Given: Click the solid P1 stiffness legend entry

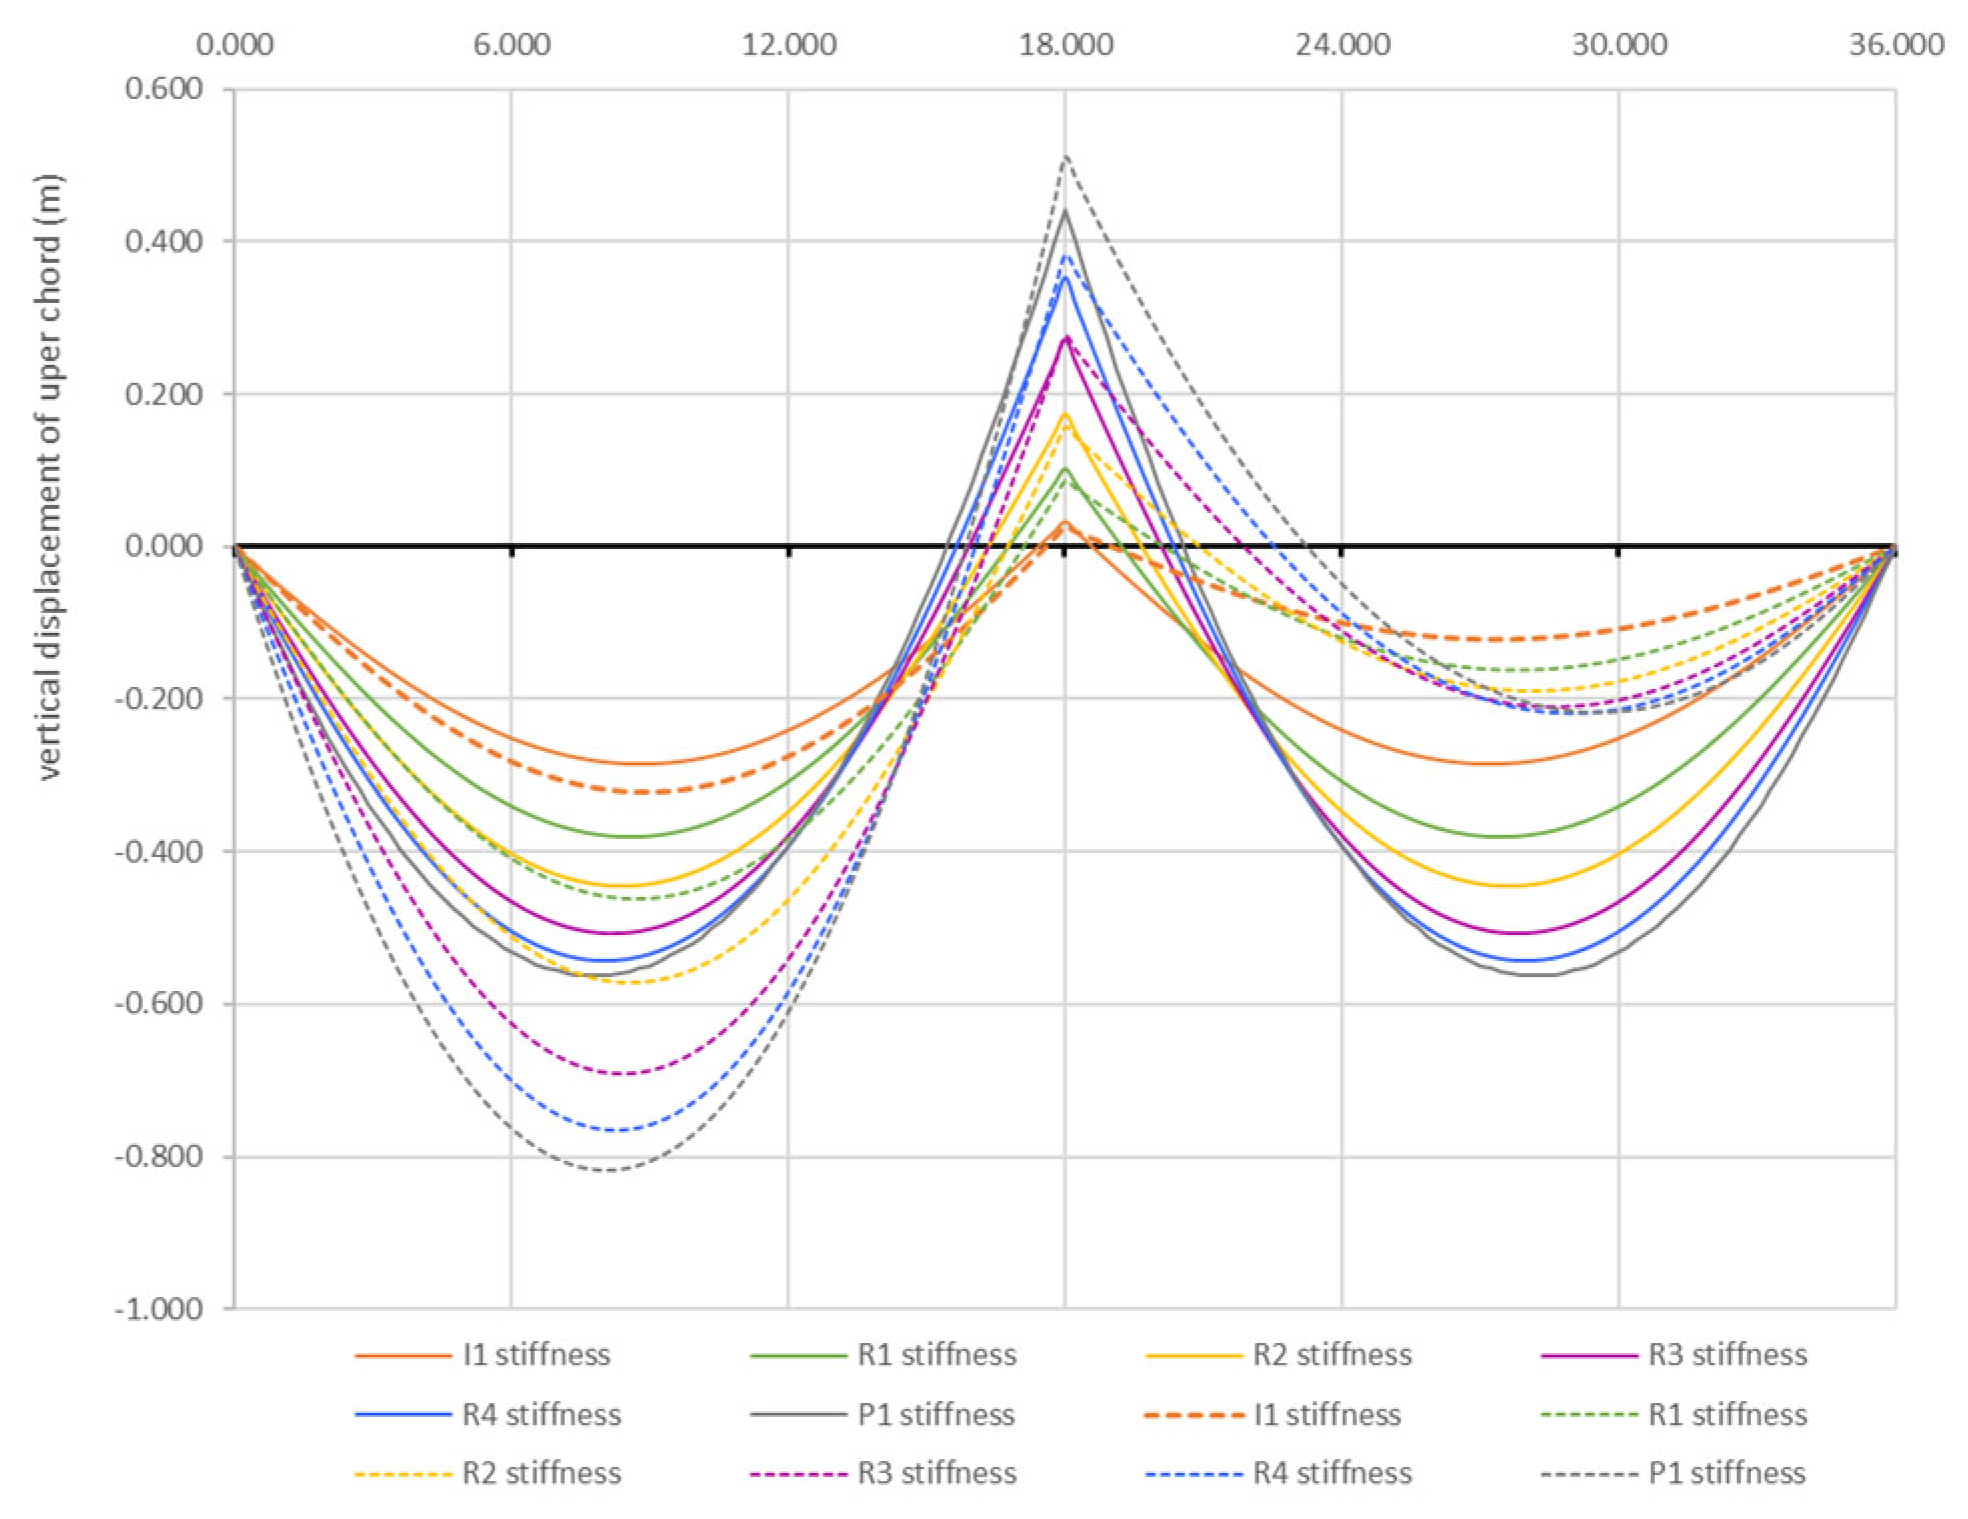Looking at the screenshot, I should pos(935,1414).
